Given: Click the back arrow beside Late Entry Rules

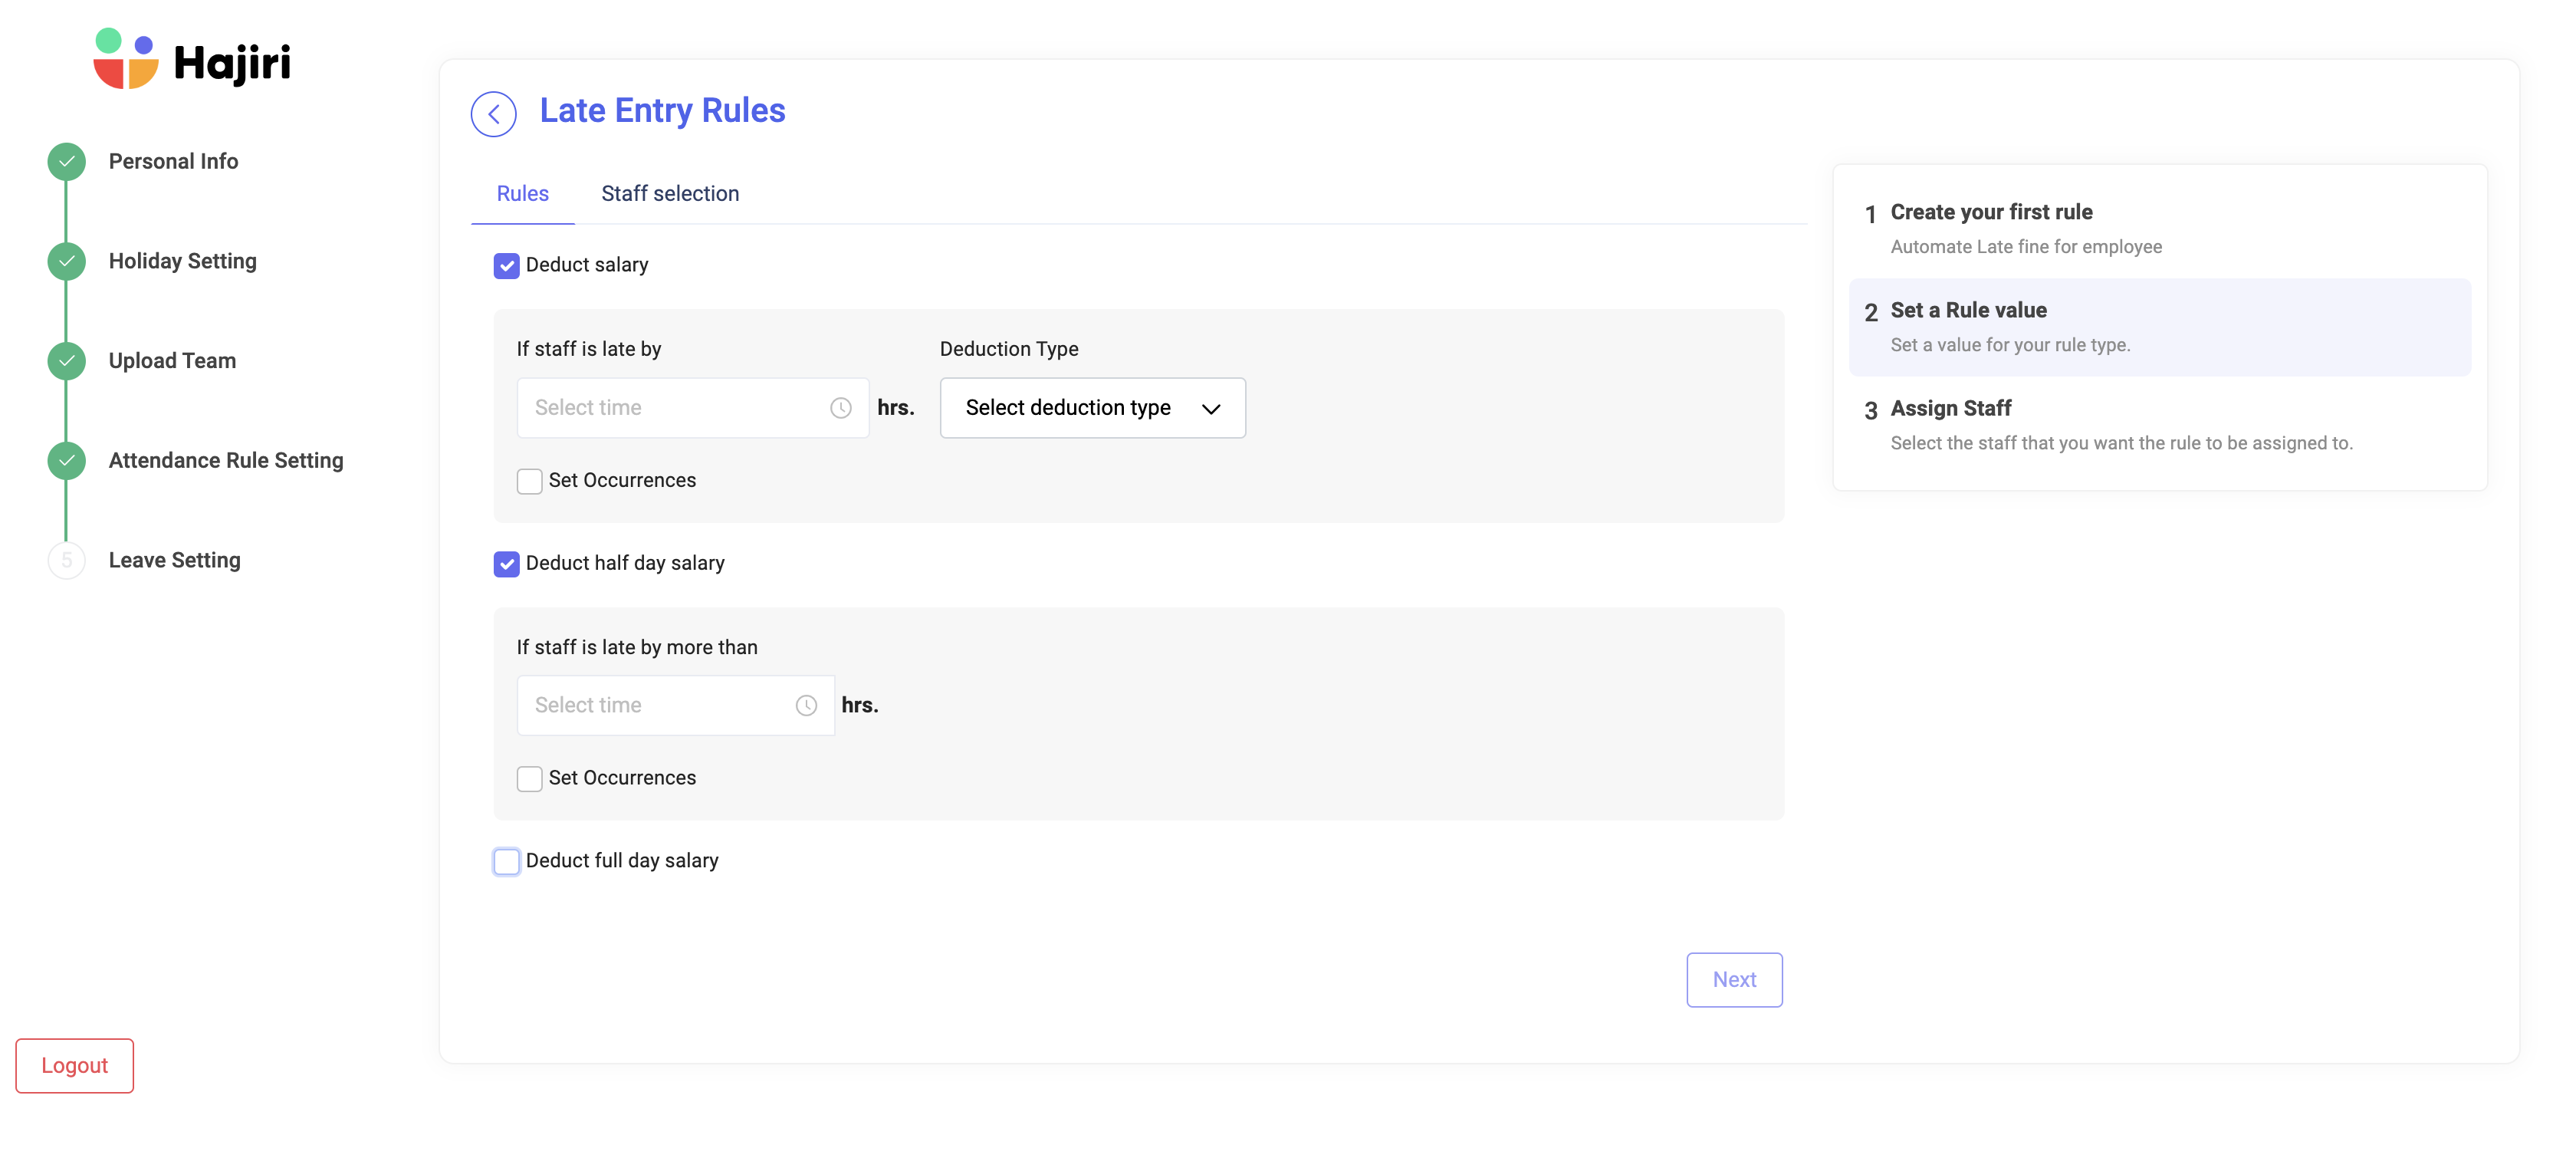Looking at the screenshot, I should tap(493, 114).
